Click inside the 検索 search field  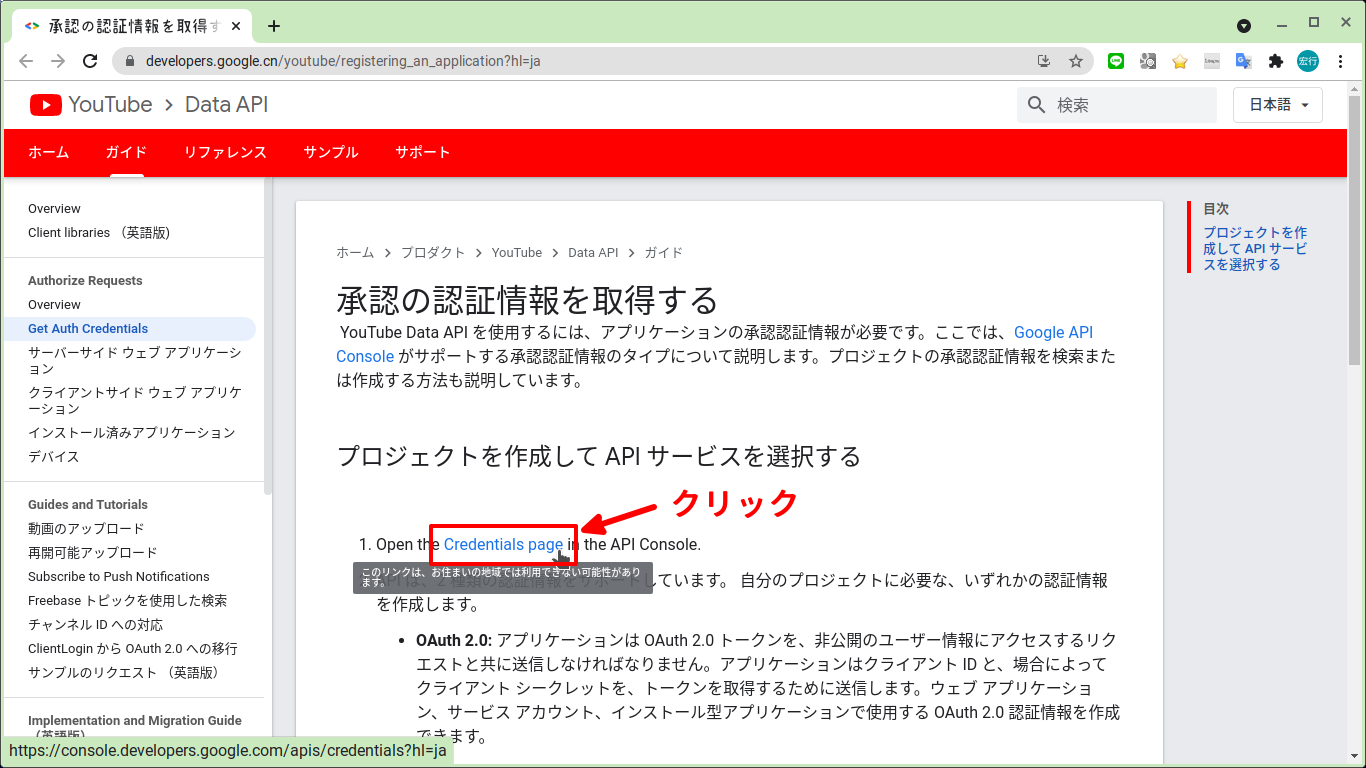click(1120, 104)
